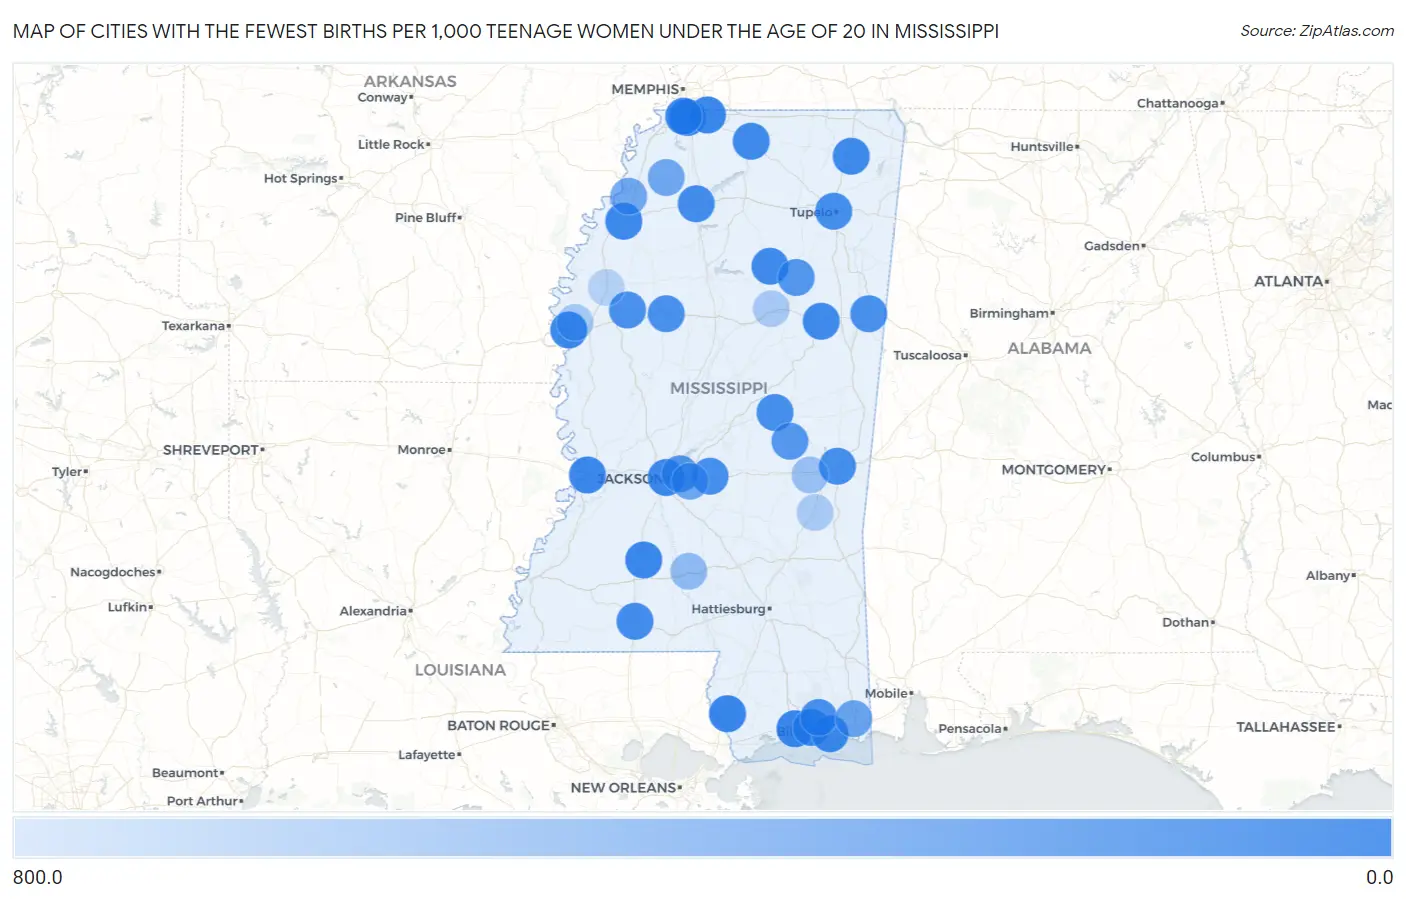
Task: Click the bubble right of Hattiesburg label's upper-left, pale one
Action: tap(688, 571)
